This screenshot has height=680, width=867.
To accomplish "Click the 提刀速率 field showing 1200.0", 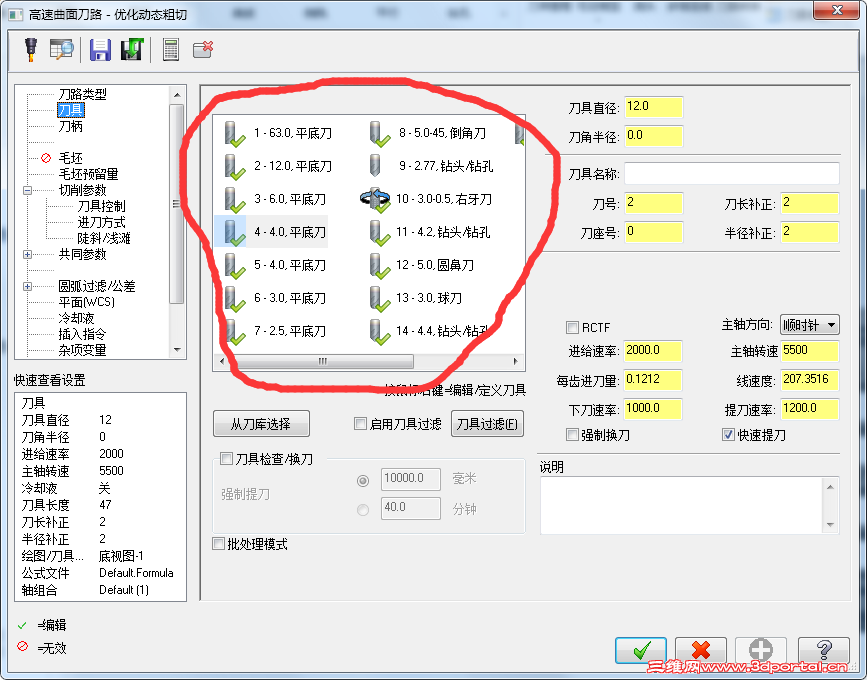I will coord(810,409).
